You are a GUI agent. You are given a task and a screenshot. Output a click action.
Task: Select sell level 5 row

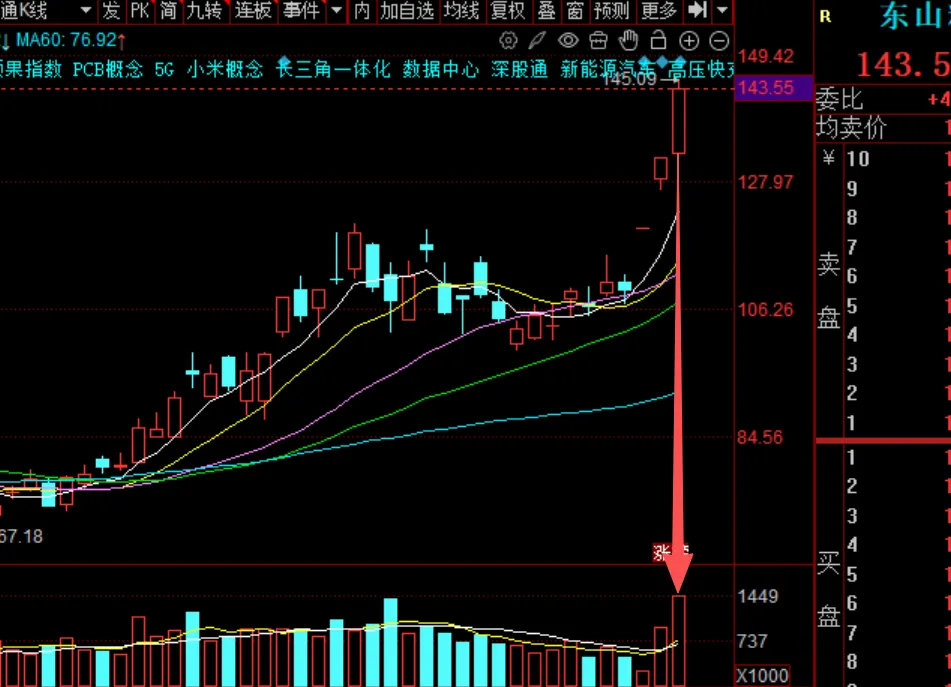(x=898, y=306)
